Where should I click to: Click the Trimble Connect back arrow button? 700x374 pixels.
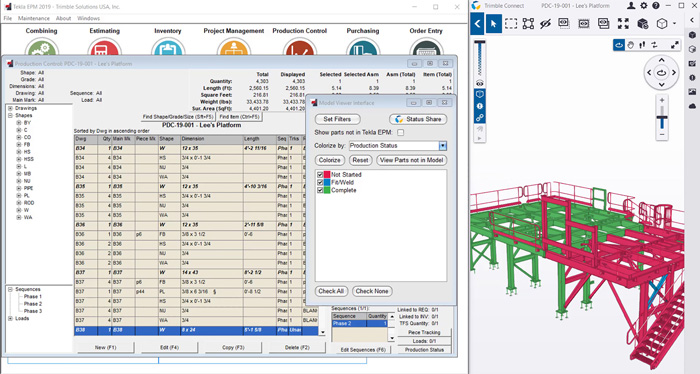point(477,24)
